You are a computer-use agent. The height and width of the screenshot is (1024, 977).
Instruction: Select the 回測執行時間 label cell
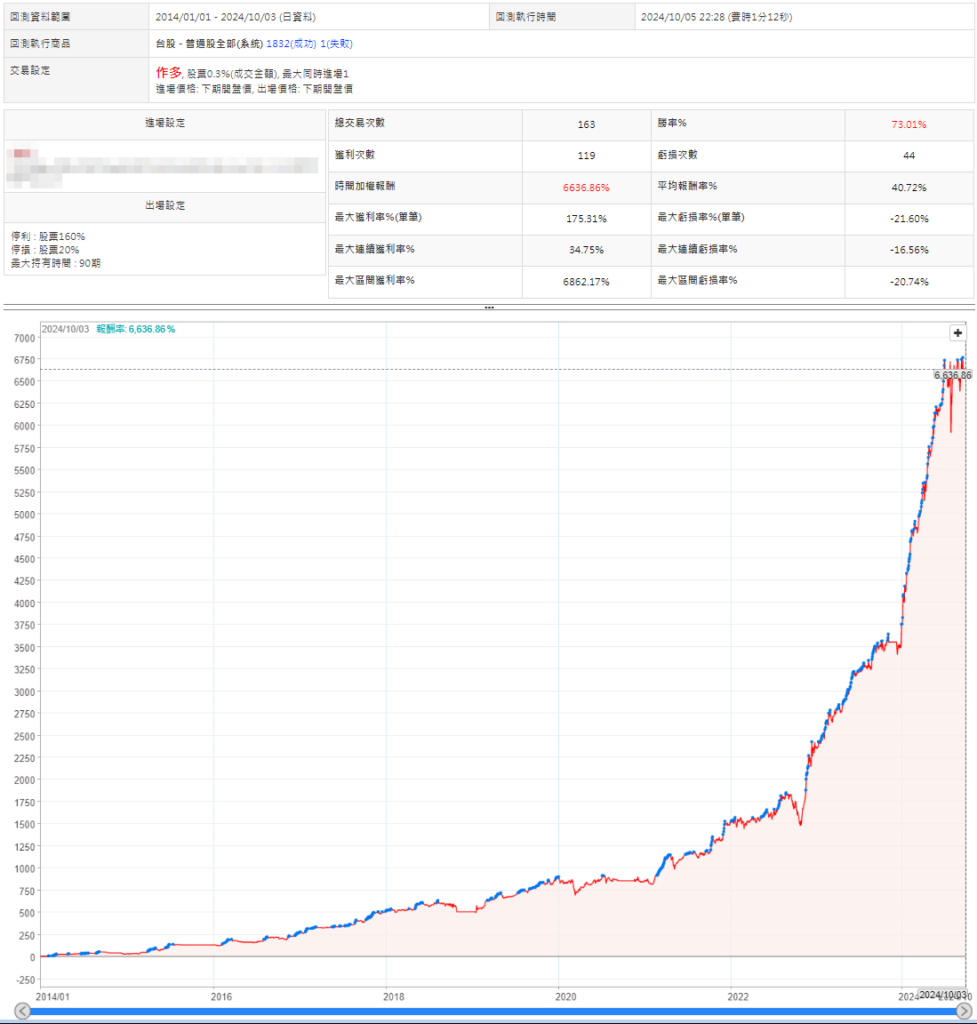pos(562,17)
